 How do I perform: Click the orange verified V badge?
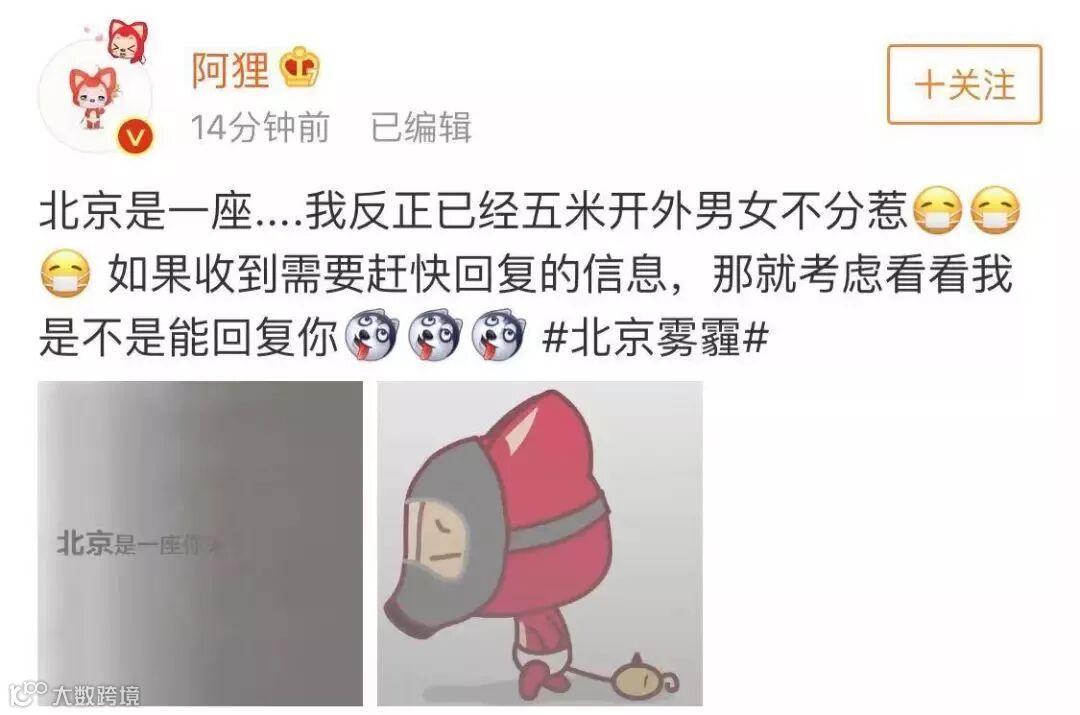[x=135, y=137]
